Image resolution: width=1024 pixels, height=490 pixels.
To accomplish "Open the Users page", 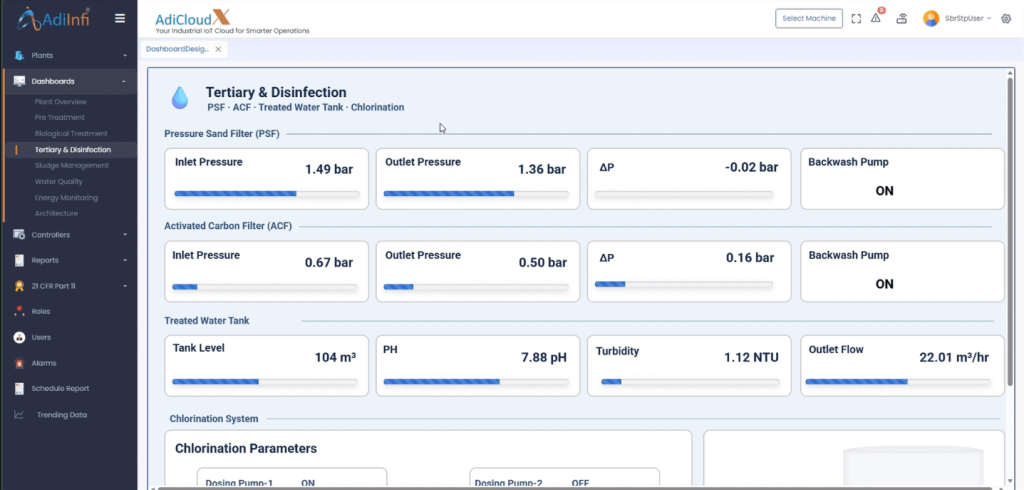I will tap(41, 337).
